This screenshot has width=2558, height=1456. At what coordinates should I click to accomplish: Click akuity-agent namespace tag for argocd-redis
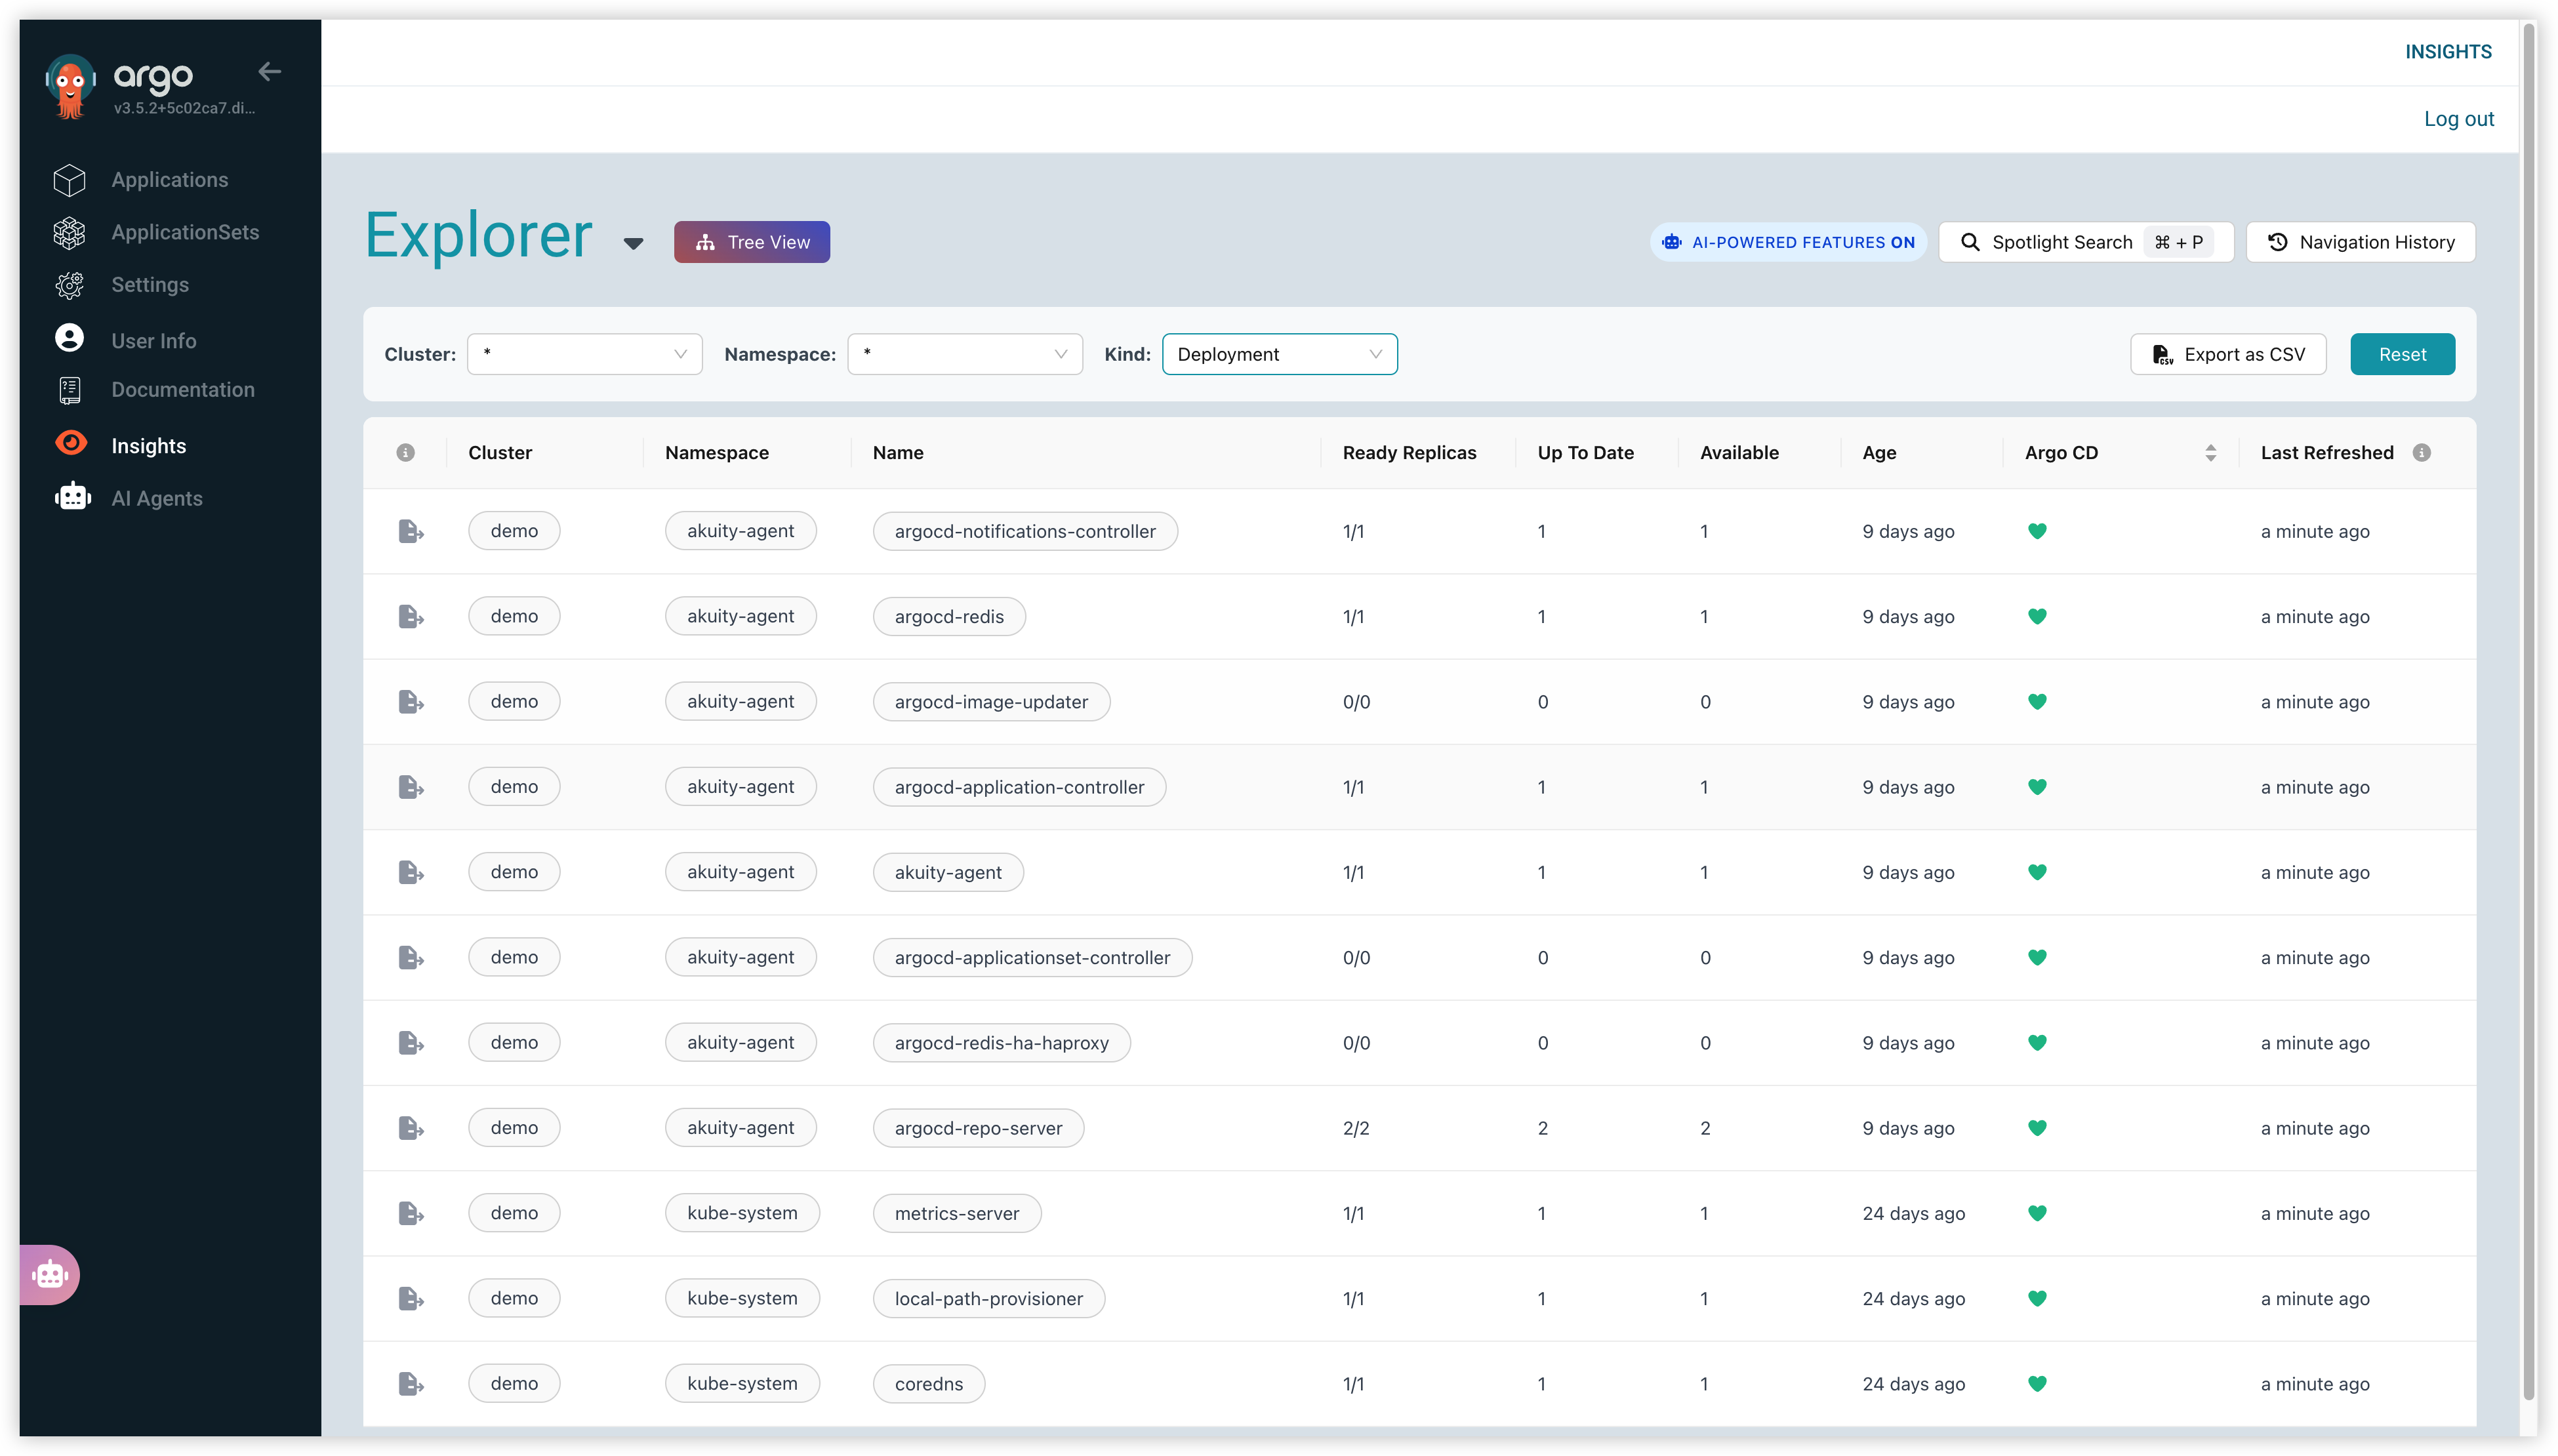(x=740, y=616)
